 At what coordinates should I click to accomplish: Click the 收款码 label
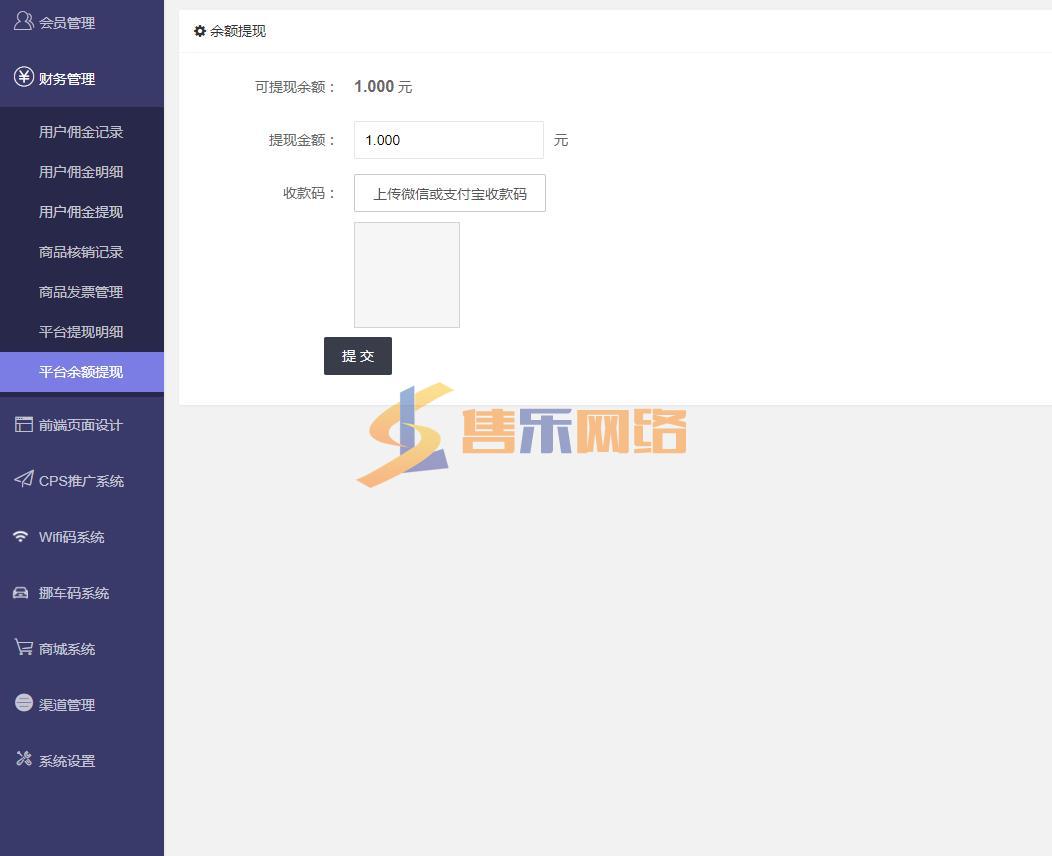(309, 193)
